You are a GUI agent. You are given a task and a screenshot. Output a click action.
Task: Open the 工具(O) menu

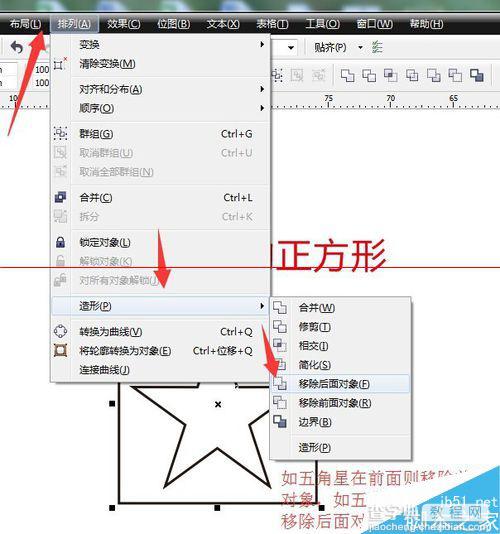point(323,24)
